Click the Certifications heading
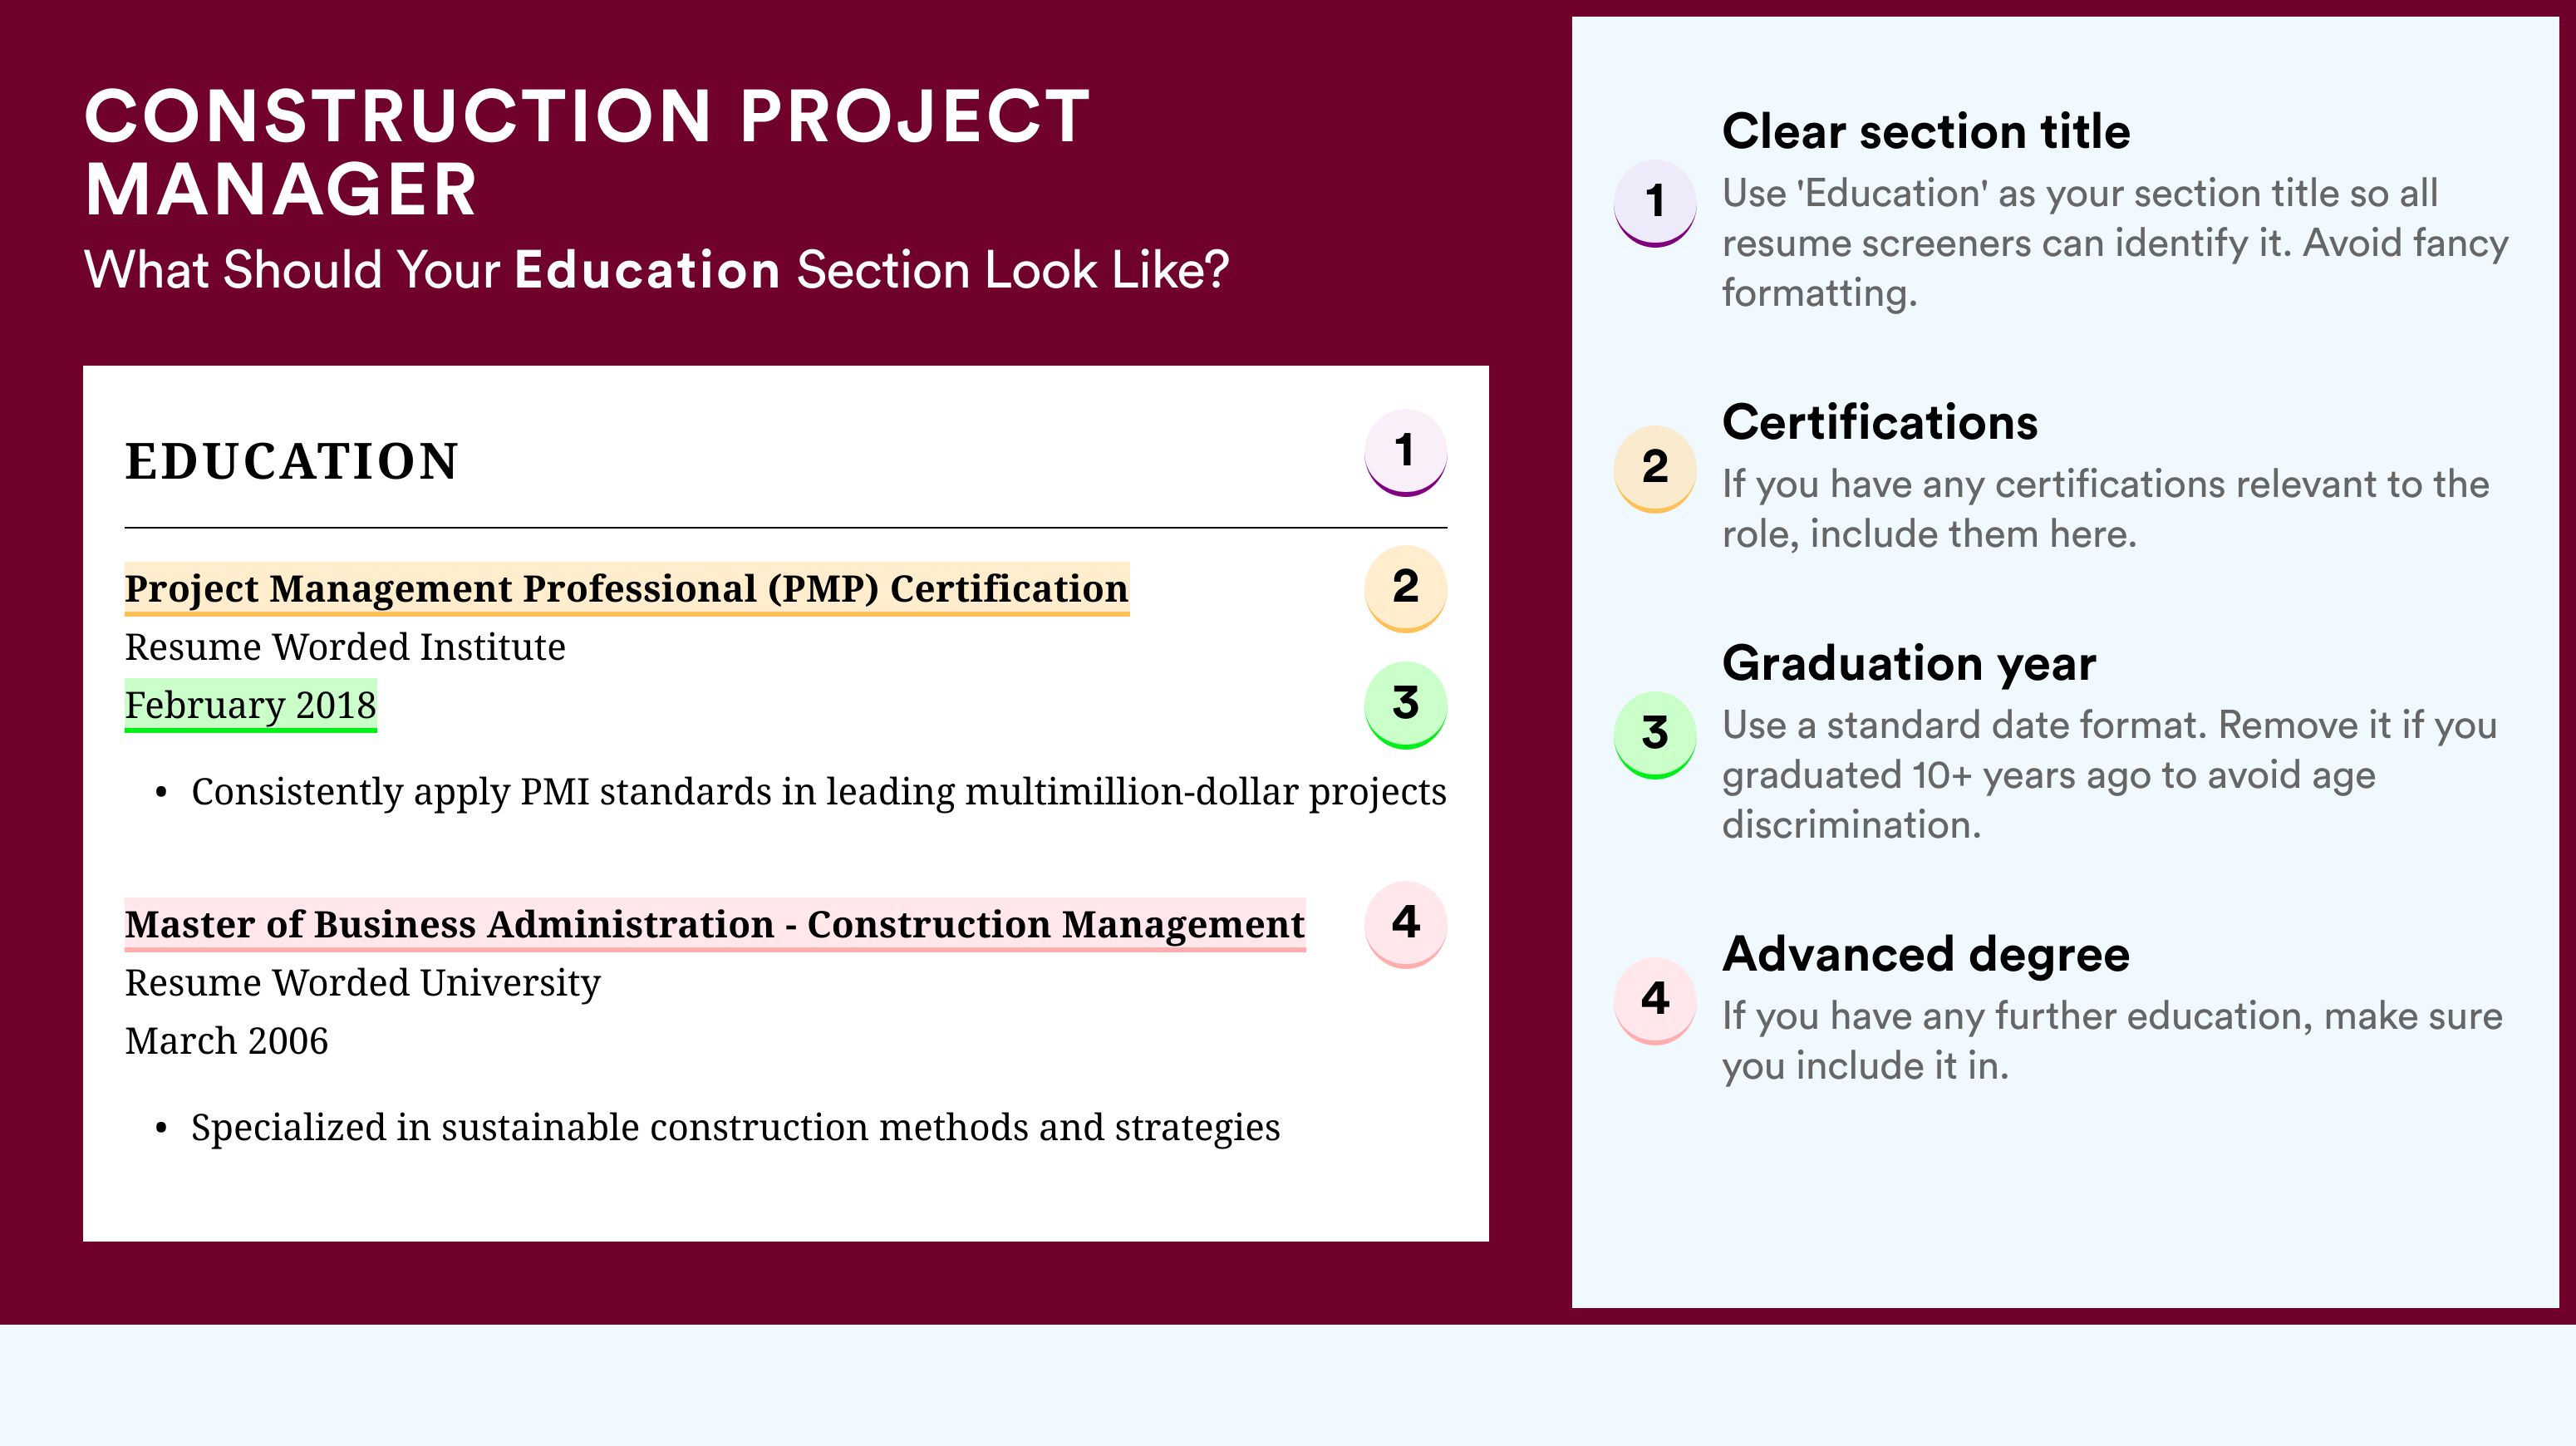 click(x=1880, y=423)
